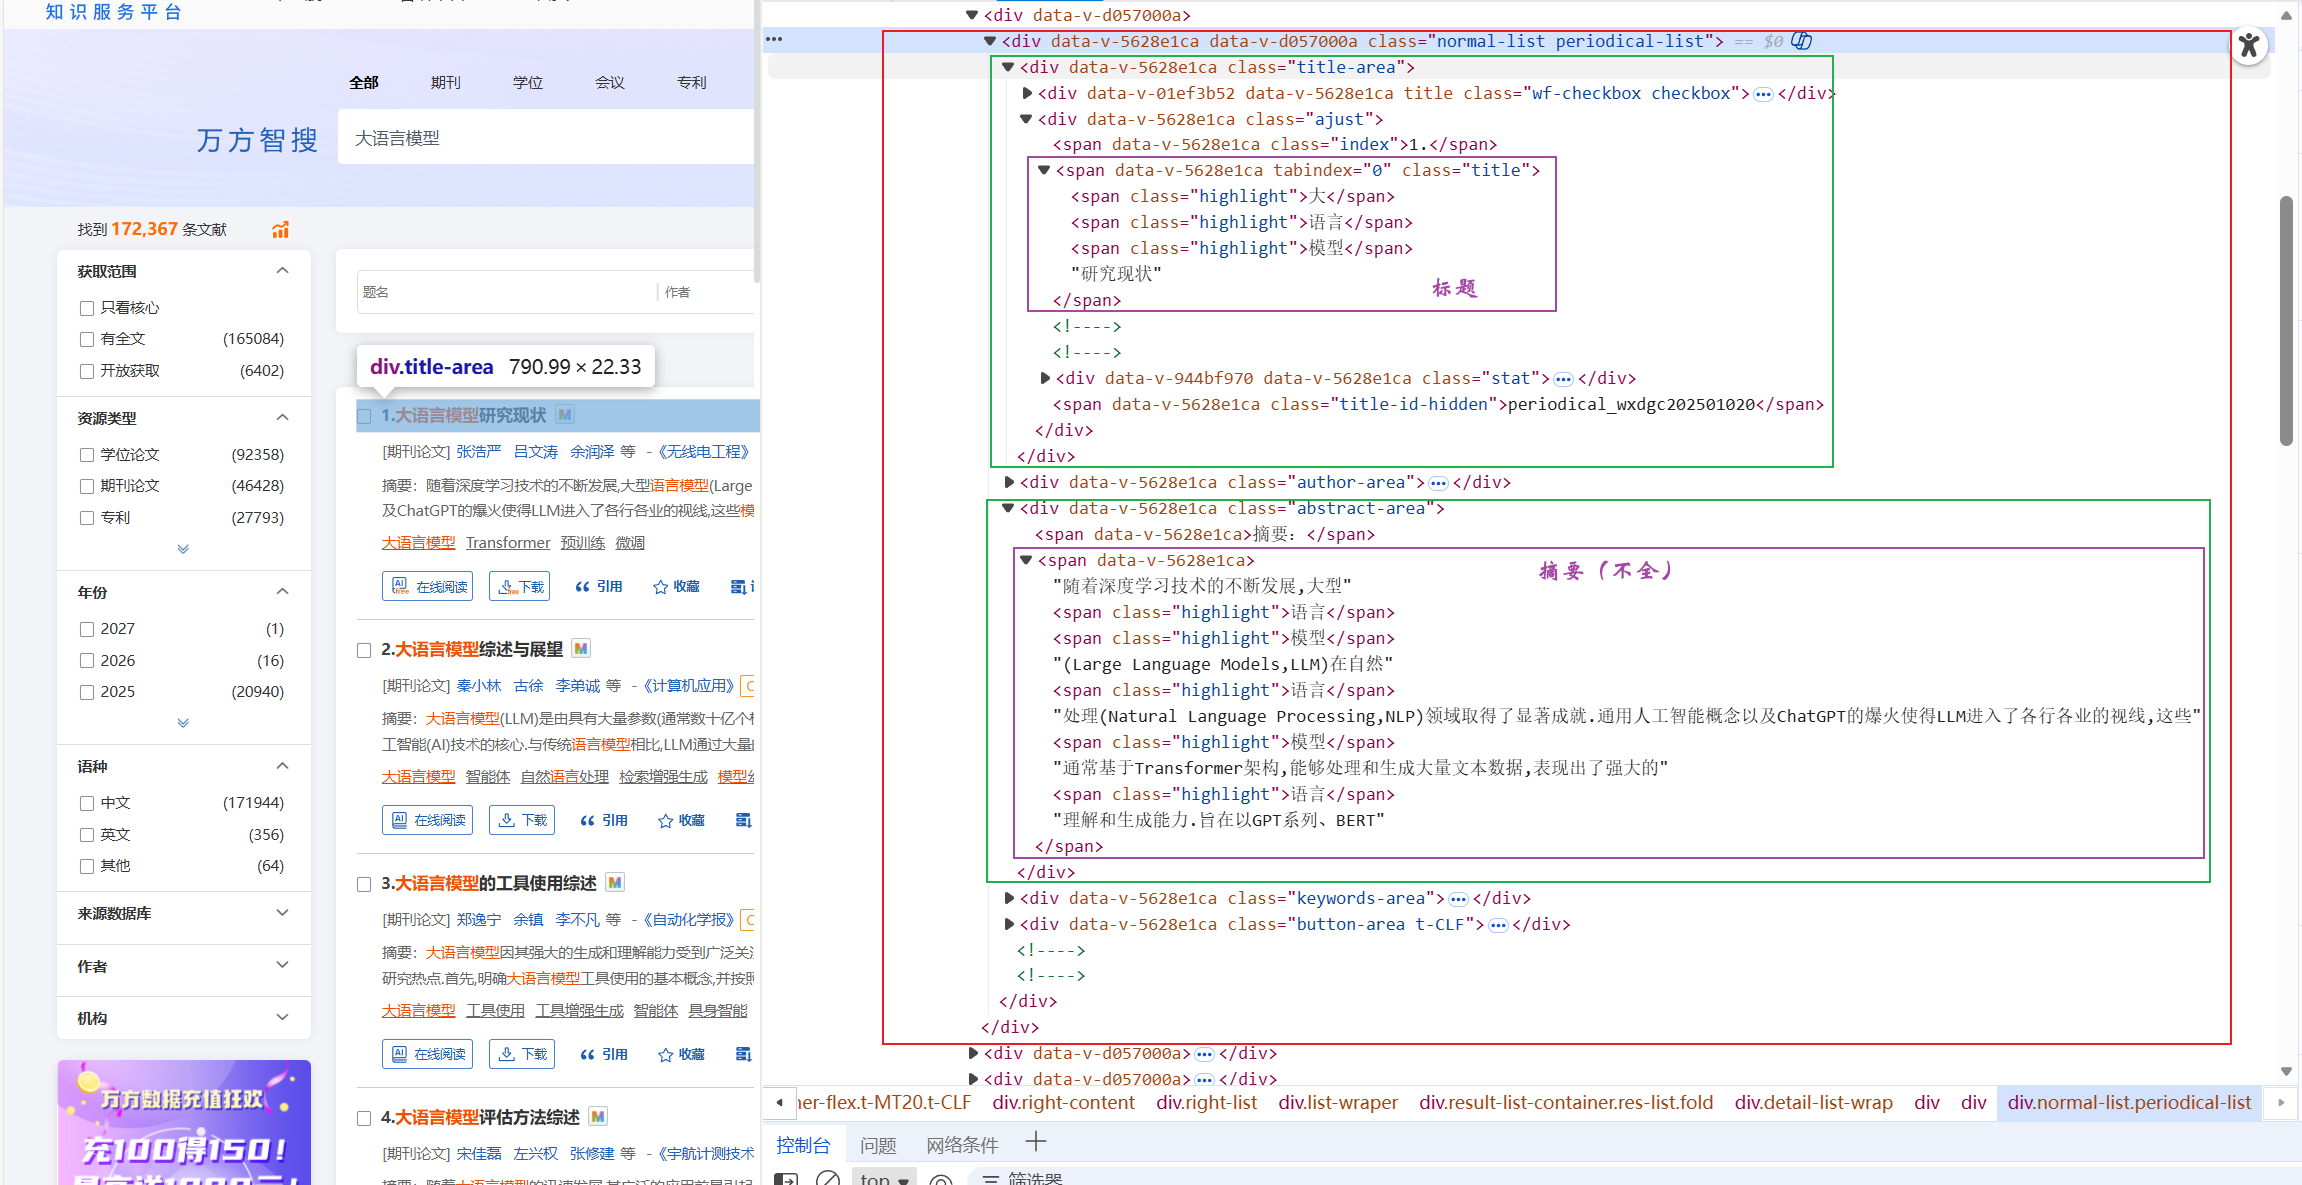Click the Transformer keyword link

pos(507,543)
